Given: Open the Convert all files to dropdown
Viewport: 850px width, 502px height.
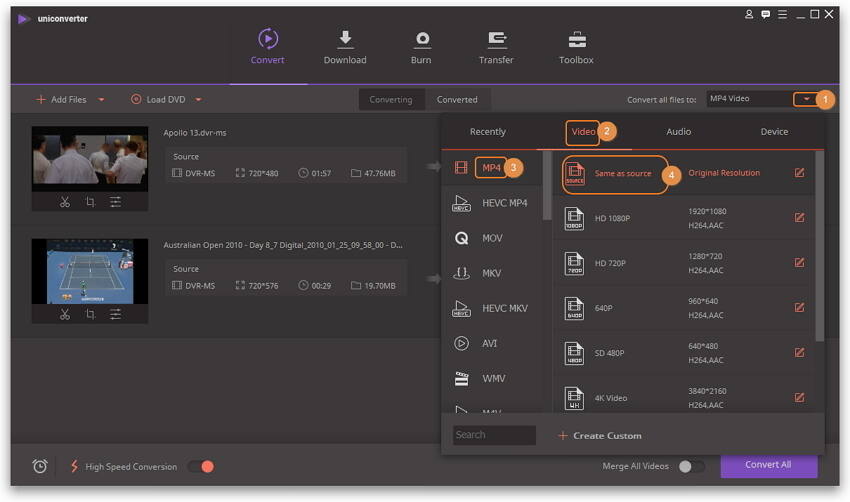Looking at the screenshot, I should [x=806, y=99].
